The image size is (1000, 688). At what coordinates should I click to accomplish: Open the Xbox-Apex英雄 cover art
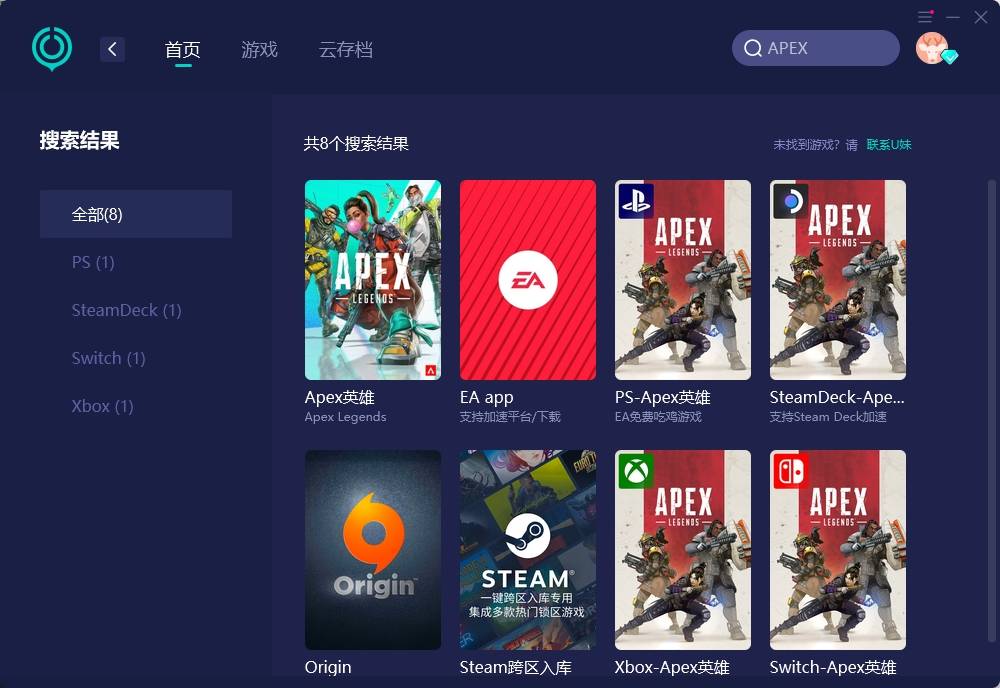683,550
